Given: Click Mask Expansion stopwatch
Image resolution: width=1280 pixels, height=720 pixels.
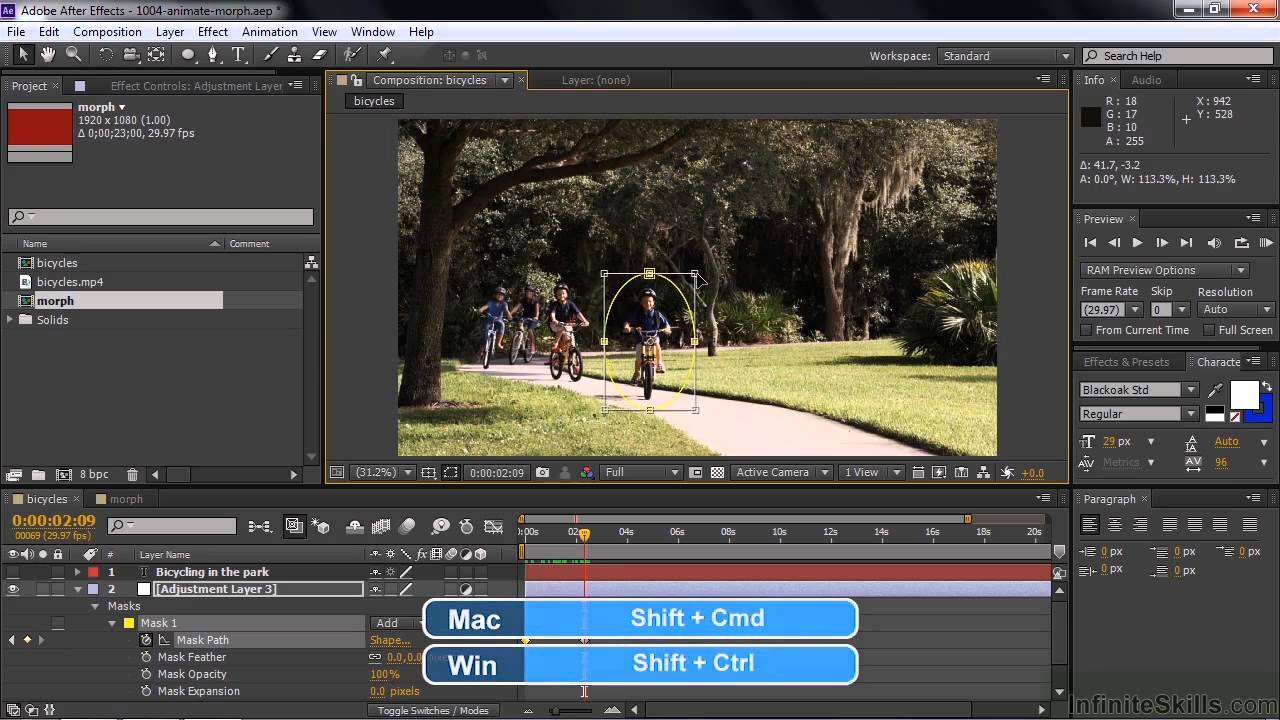Looking at the screenshot, I should (147, 691).
